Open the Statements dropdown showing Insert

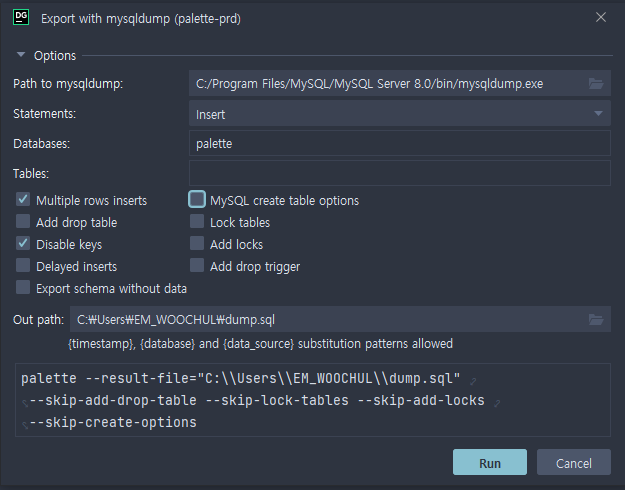(400, 114)
